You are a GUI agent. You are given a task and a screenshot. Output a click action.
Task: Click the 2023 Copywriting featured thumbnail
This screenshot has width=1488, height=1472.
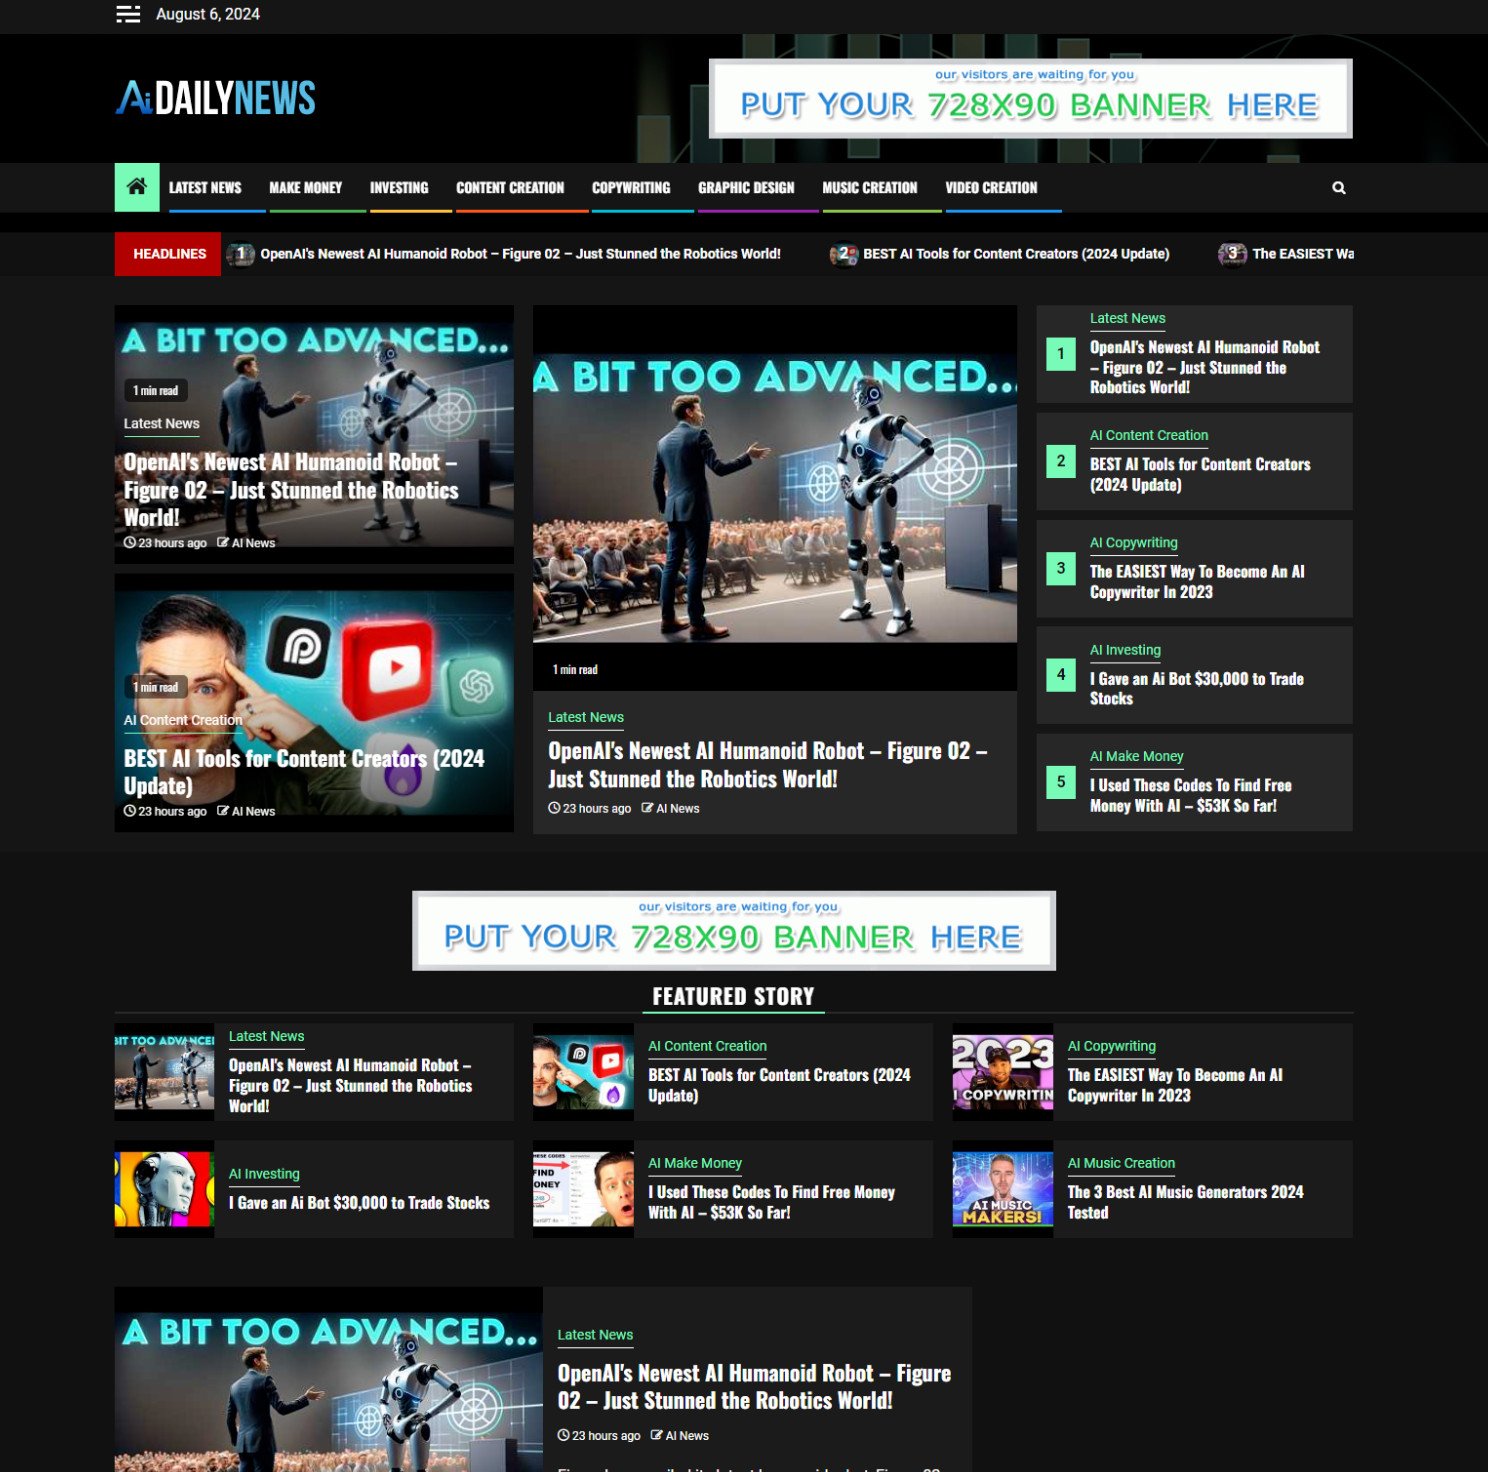click(1002, 1072)
